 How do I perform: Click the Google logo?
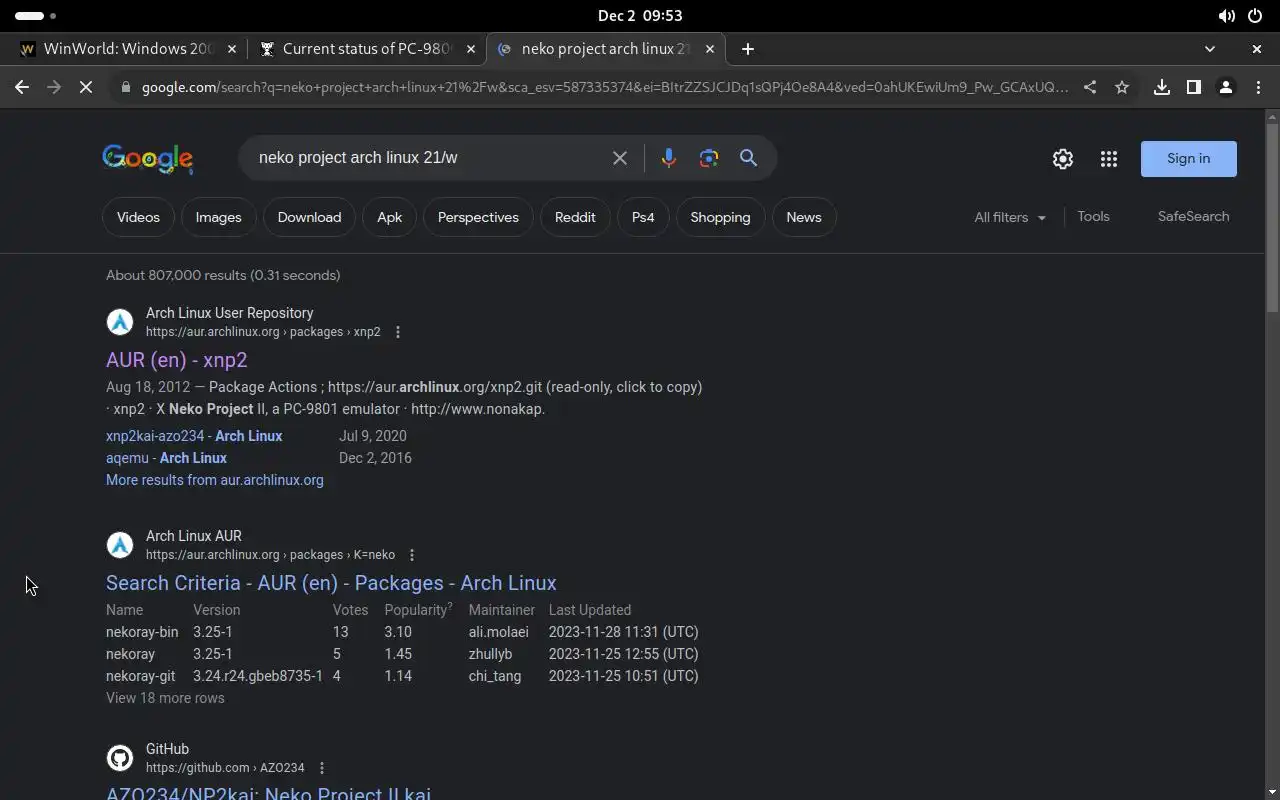pos(147,158)
